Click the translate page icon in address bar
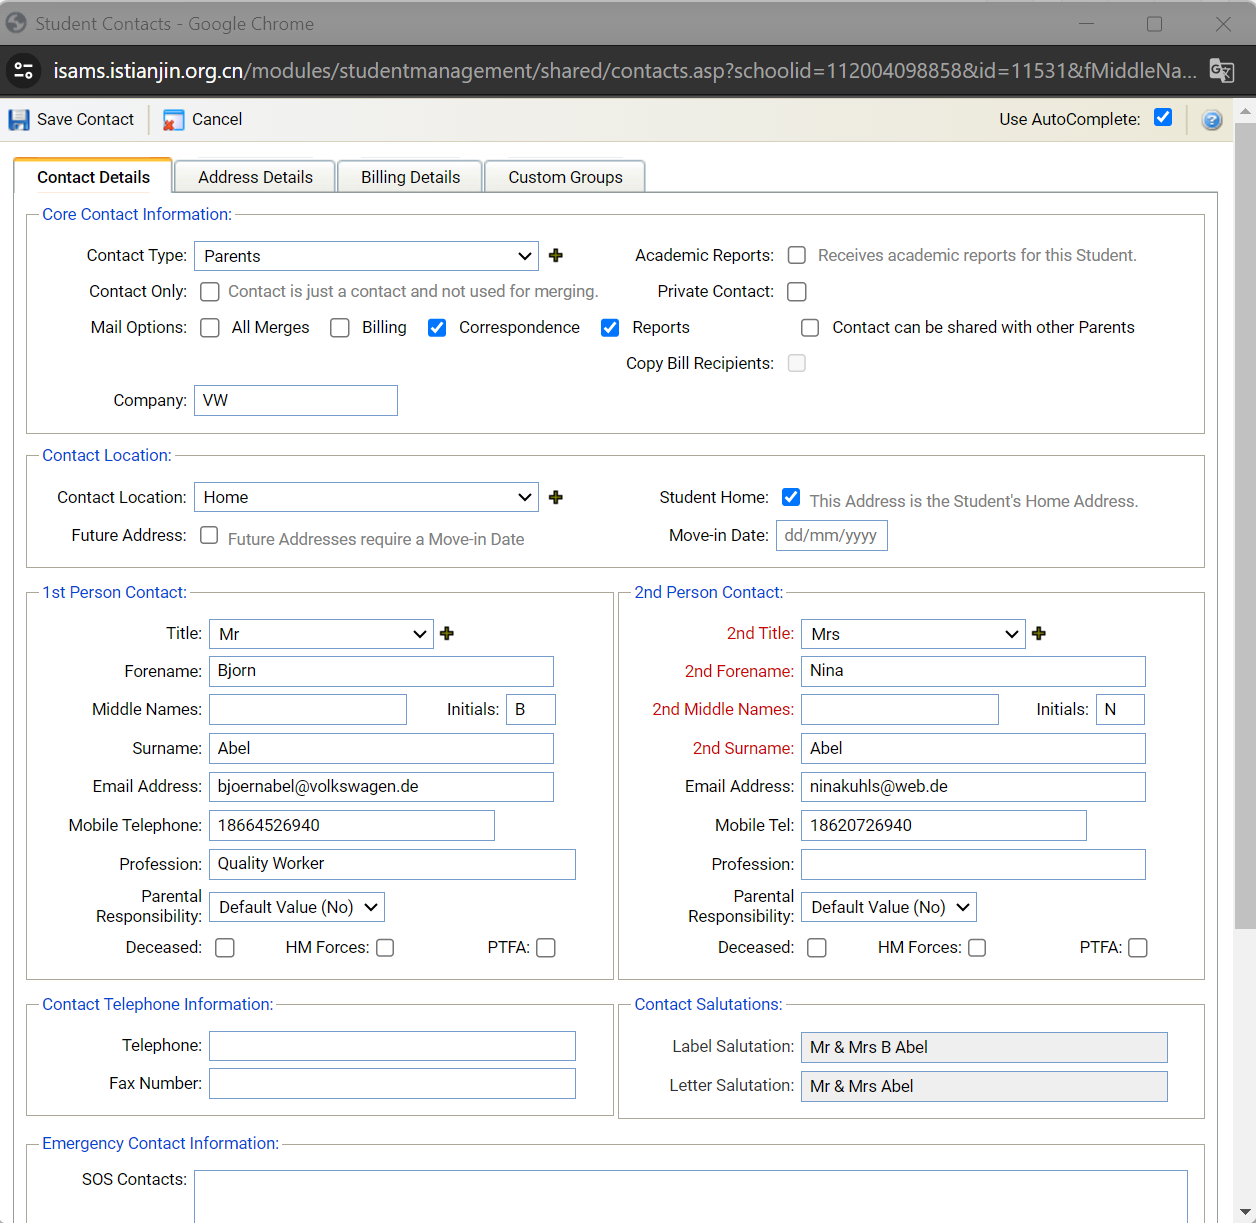Image resolution: width=1256 pixels, height=1223 pixels. pyautogui.click(x=1221, y=71)
